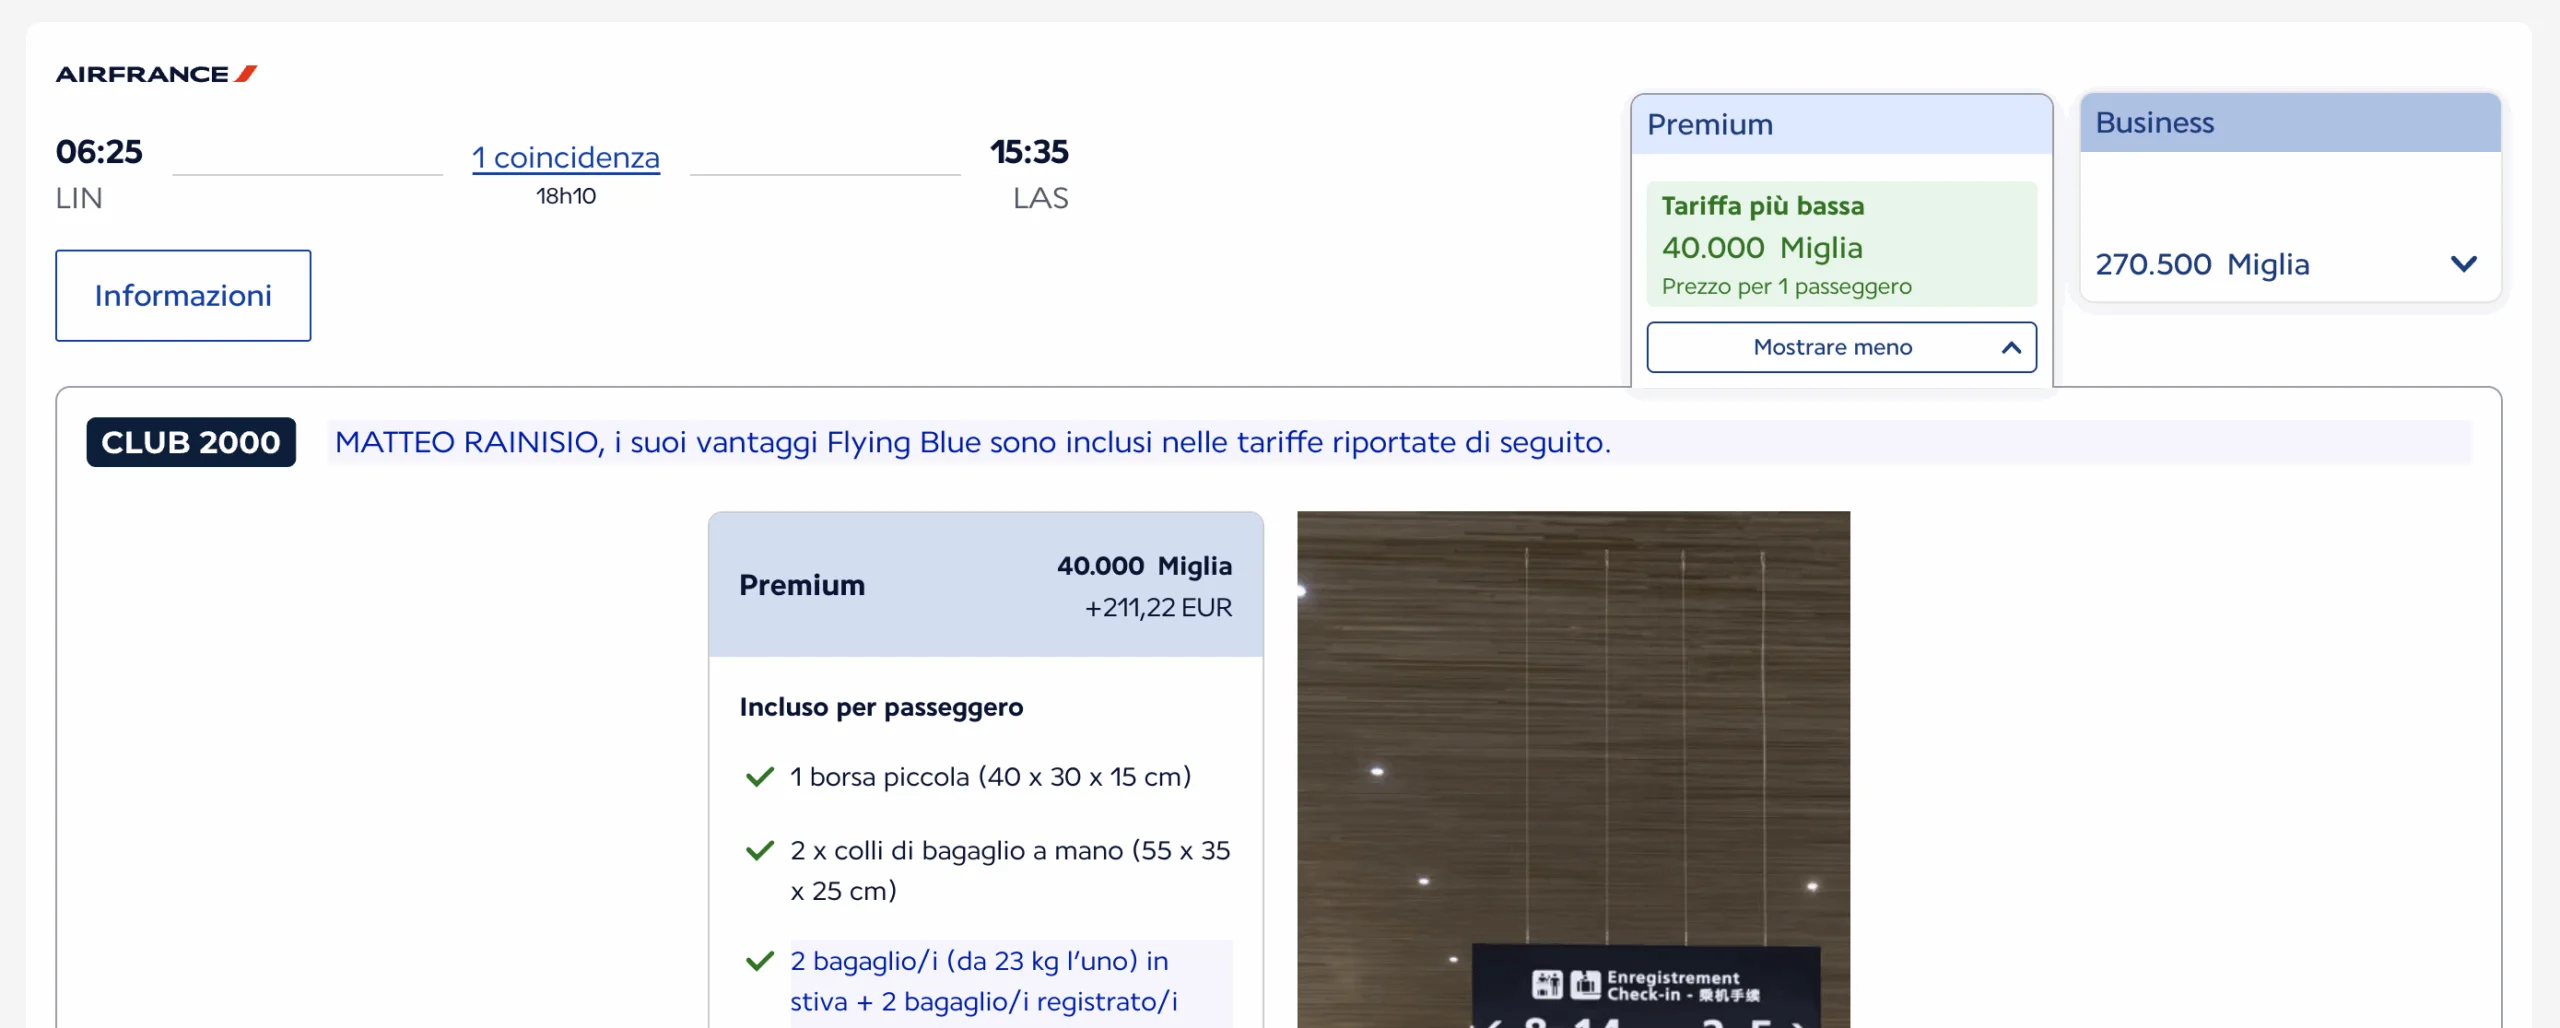Collapse details with Mostrare meno chevron
The image size is (2560, 1028).
point(2011,348)
